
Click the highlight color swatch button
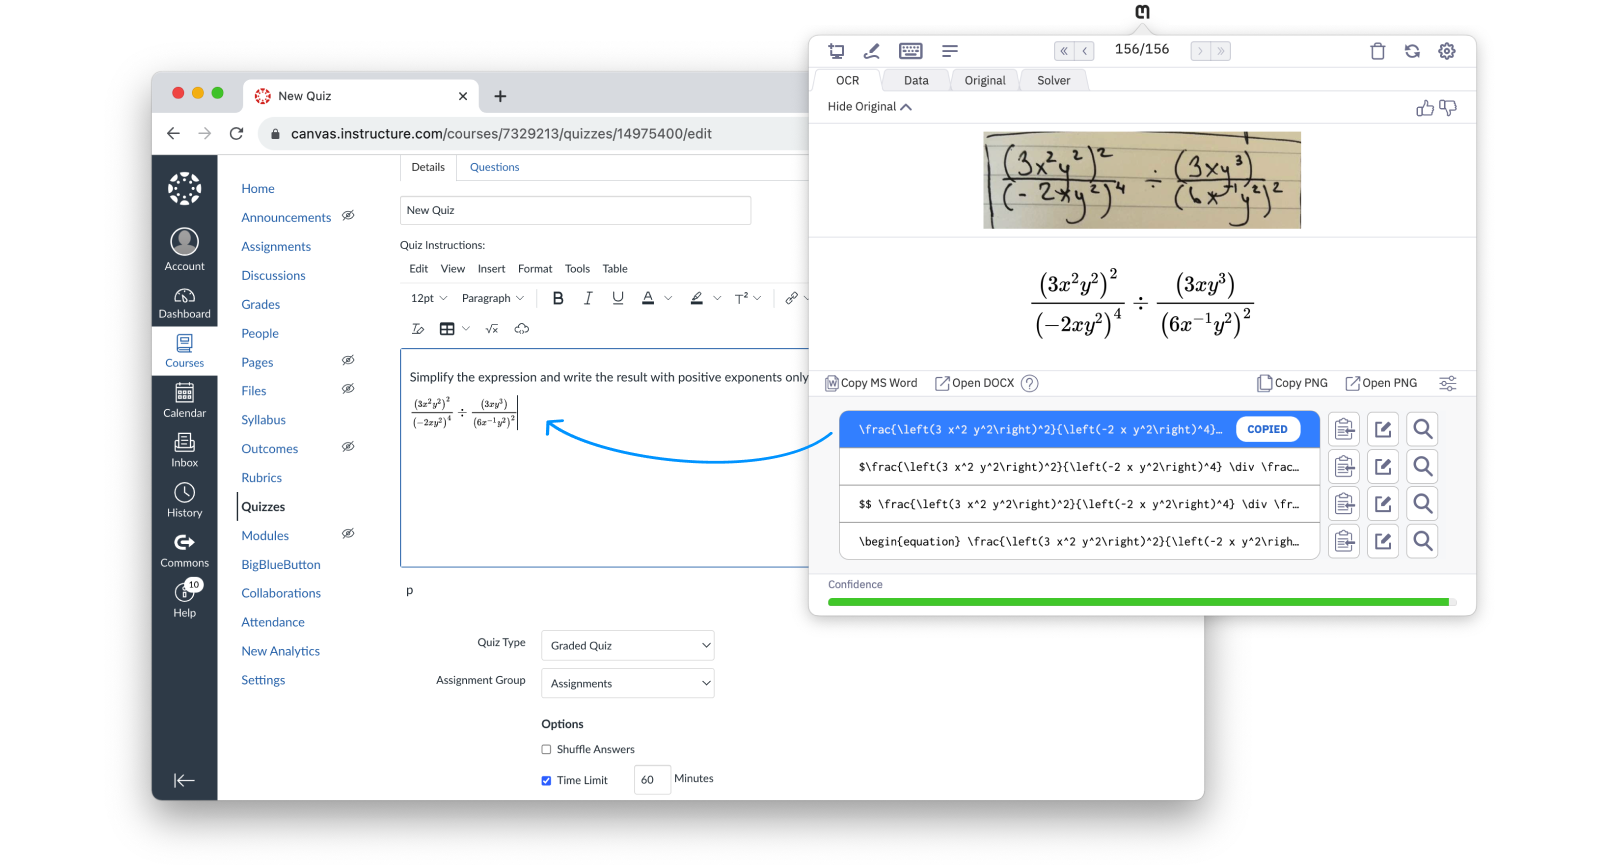[x=697, y=298]
